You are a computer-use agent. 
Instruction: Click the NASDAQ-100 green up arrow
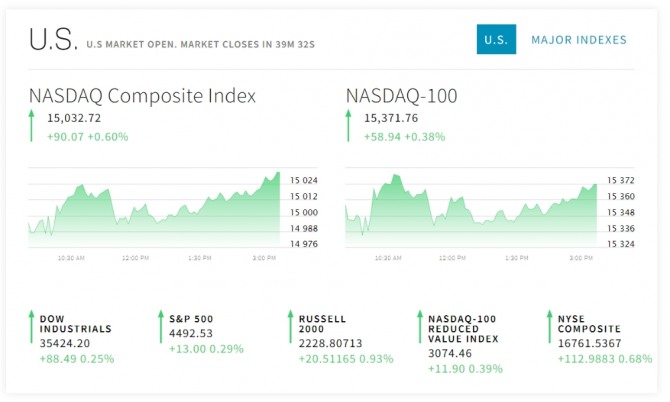click(x=348, y=126)
